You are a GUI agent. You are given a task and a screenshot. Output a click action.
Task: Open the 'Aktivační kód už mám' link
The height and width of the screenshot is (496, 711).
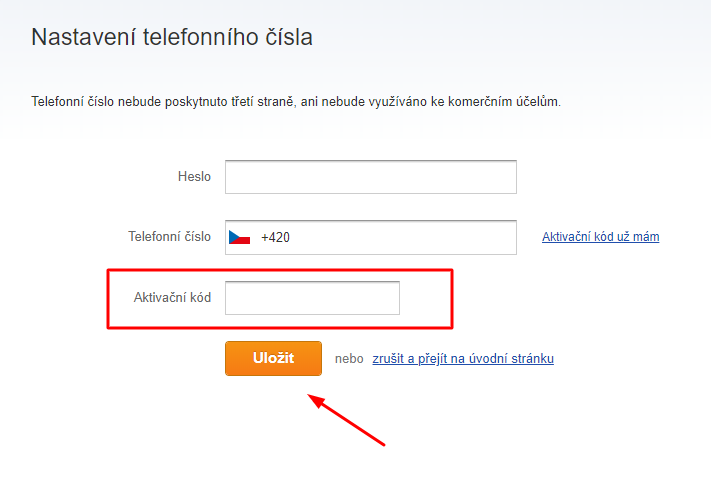[x=600, y=237]
